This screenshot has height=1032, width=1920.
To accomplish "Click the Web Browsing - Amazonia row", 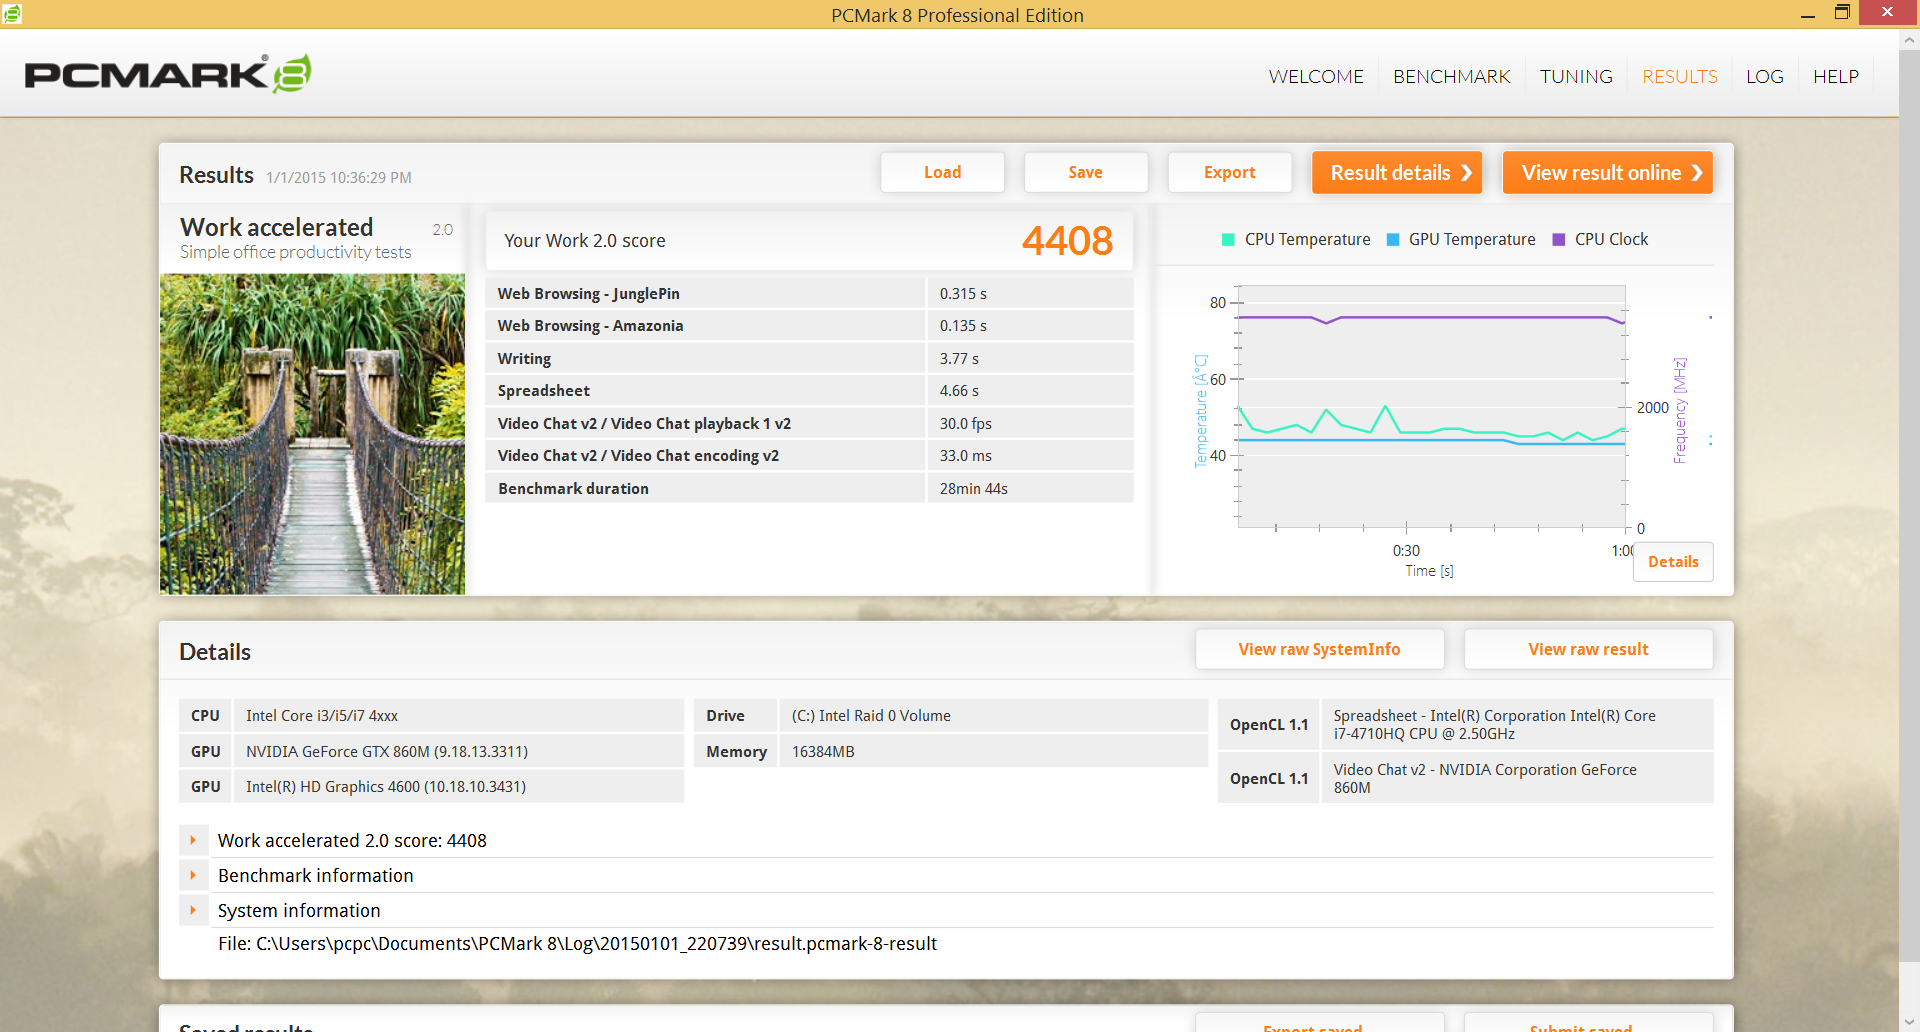I will 809,326.
